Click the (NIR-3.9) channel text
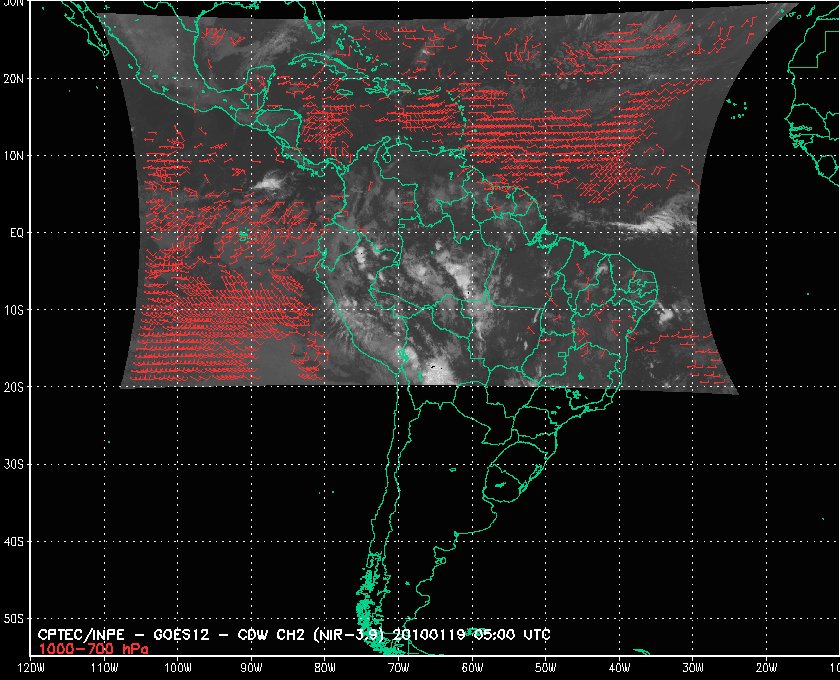This screenshot has width=840, height=680. click(x=349, y=636)
